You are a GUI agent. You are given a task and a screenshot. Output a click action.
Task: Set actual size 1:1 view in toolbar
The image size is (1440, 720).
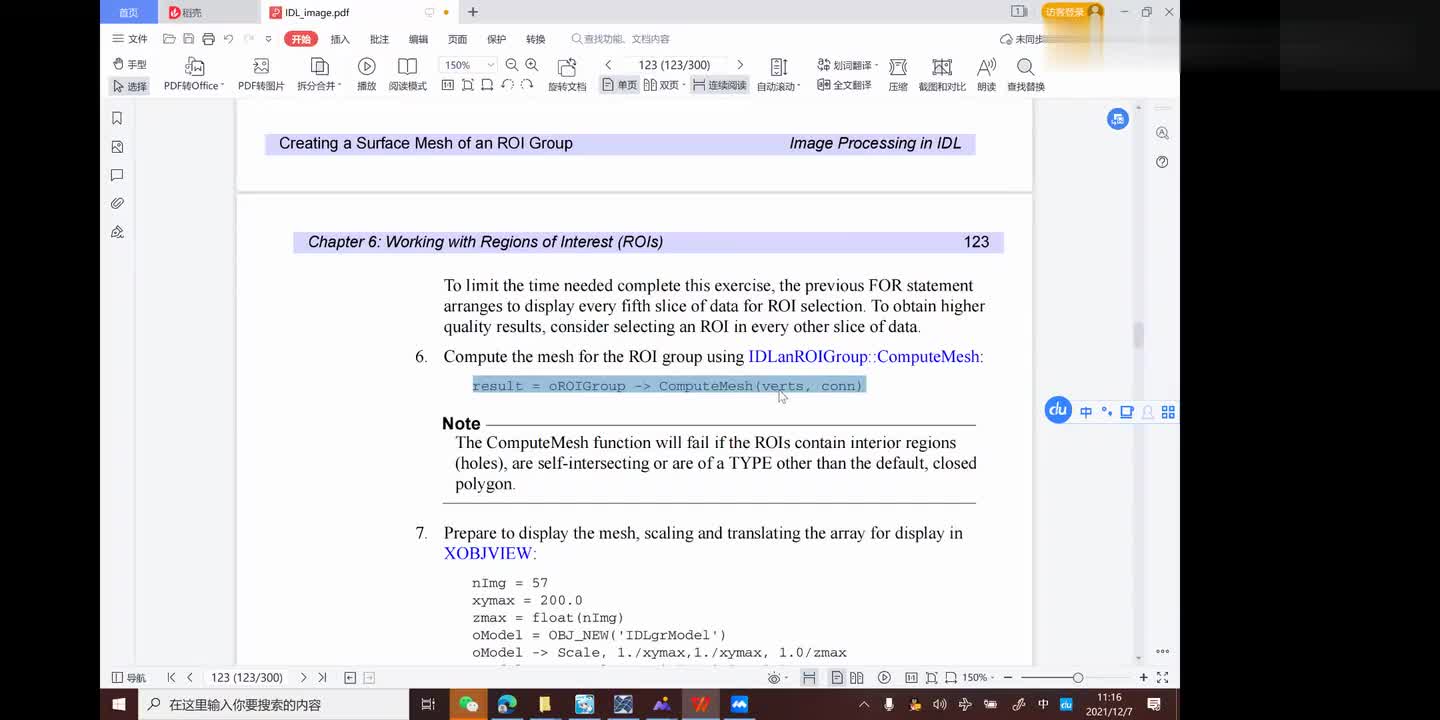[448, 86]
